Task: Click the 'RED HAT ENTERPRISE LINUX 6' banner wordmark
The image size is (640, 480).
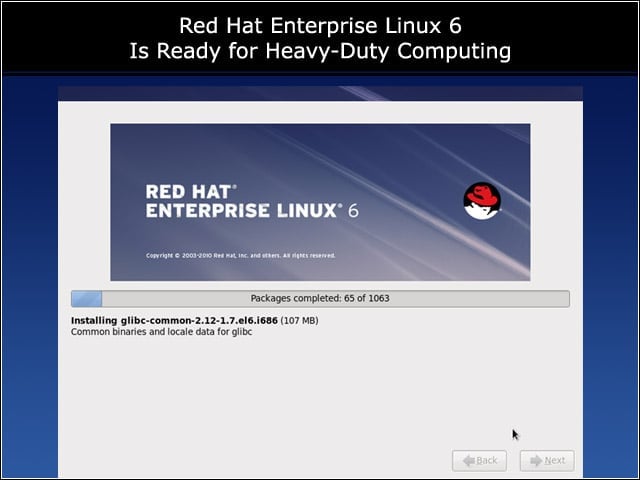Action: click(252, 201)
